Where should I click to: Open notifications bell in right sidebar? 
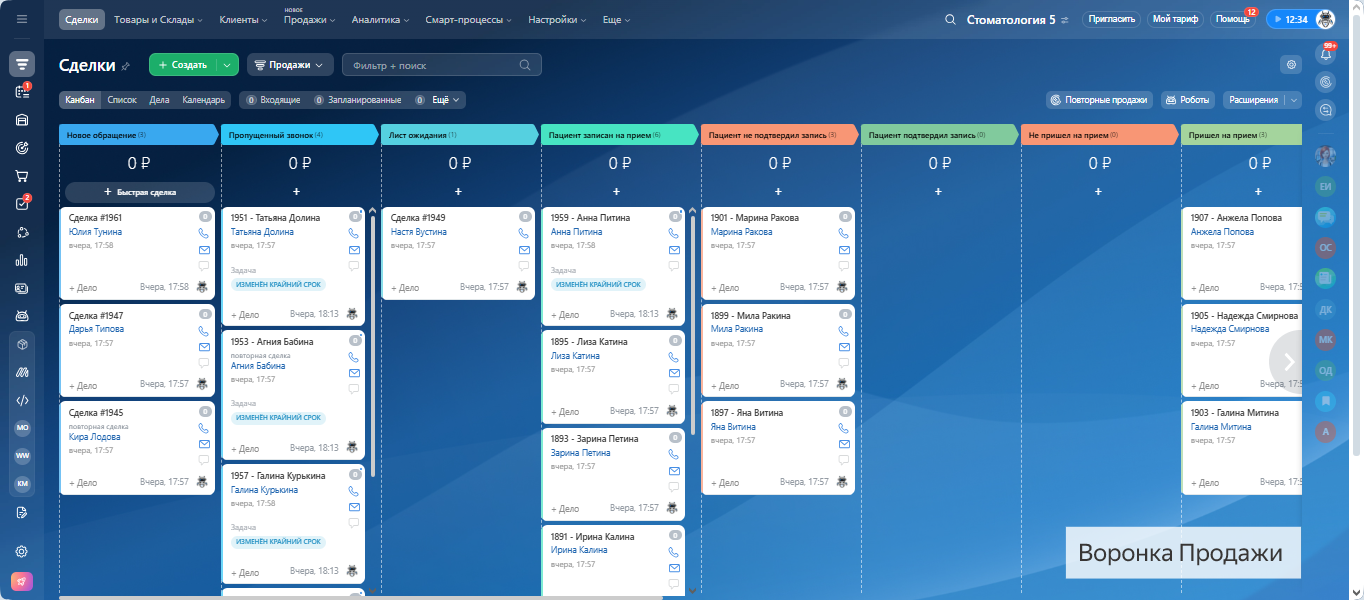click(1327, 54)
